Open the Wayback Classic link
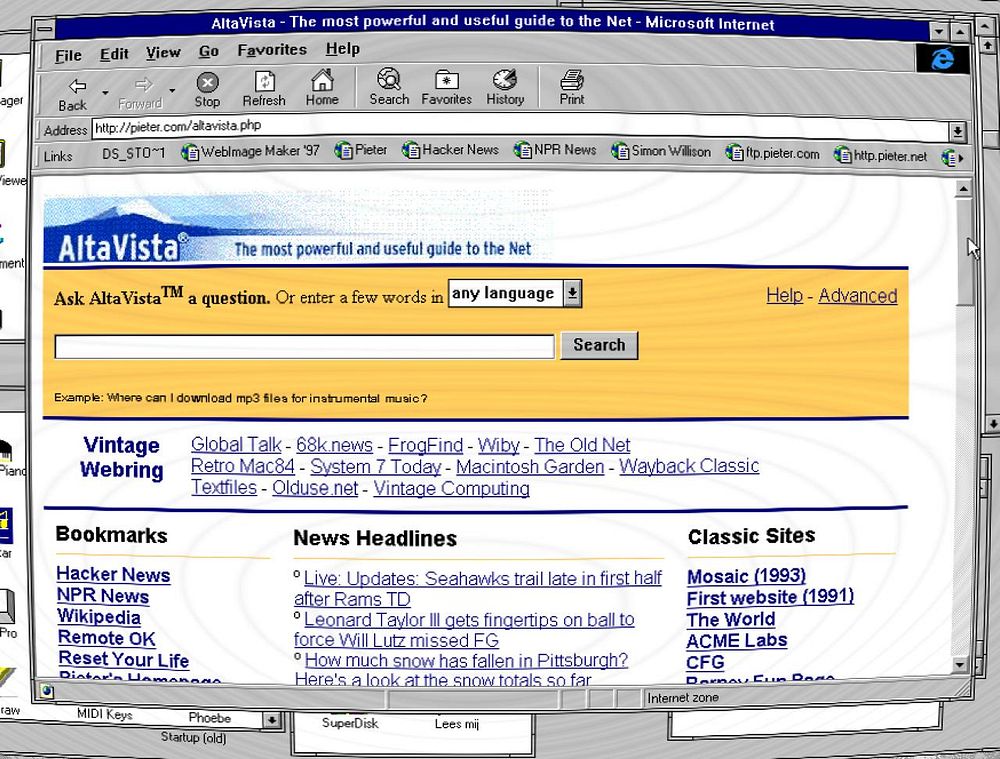Viewport: 1000px width, 759px height. tap(689, 466)
